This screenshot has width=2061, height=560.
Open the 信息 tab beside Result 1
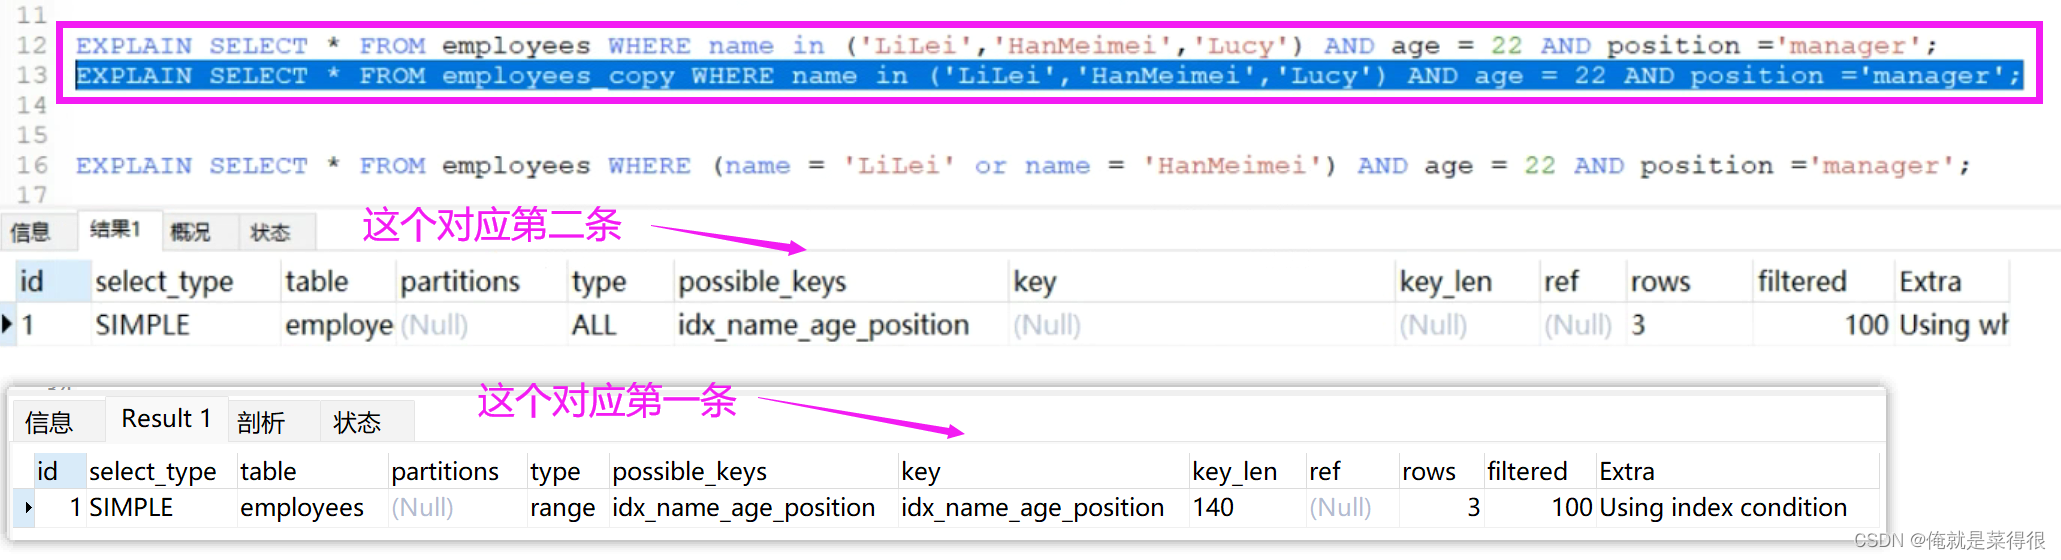[49, 423]
